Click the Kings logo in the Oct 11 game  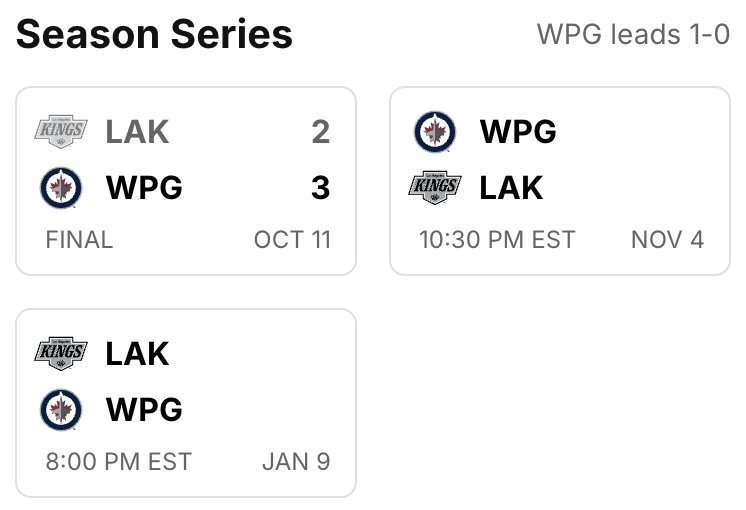tap(61, 131)
